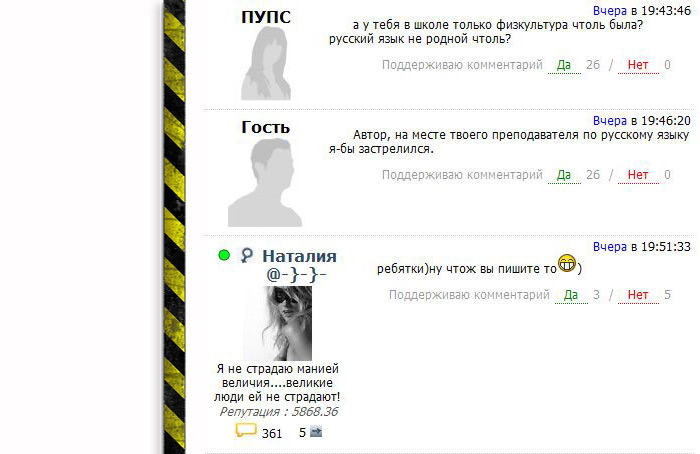This screenshot has height=454, width=700.
Task: Click the Вчера link at 19:46:20
Action: coord(610,121)
